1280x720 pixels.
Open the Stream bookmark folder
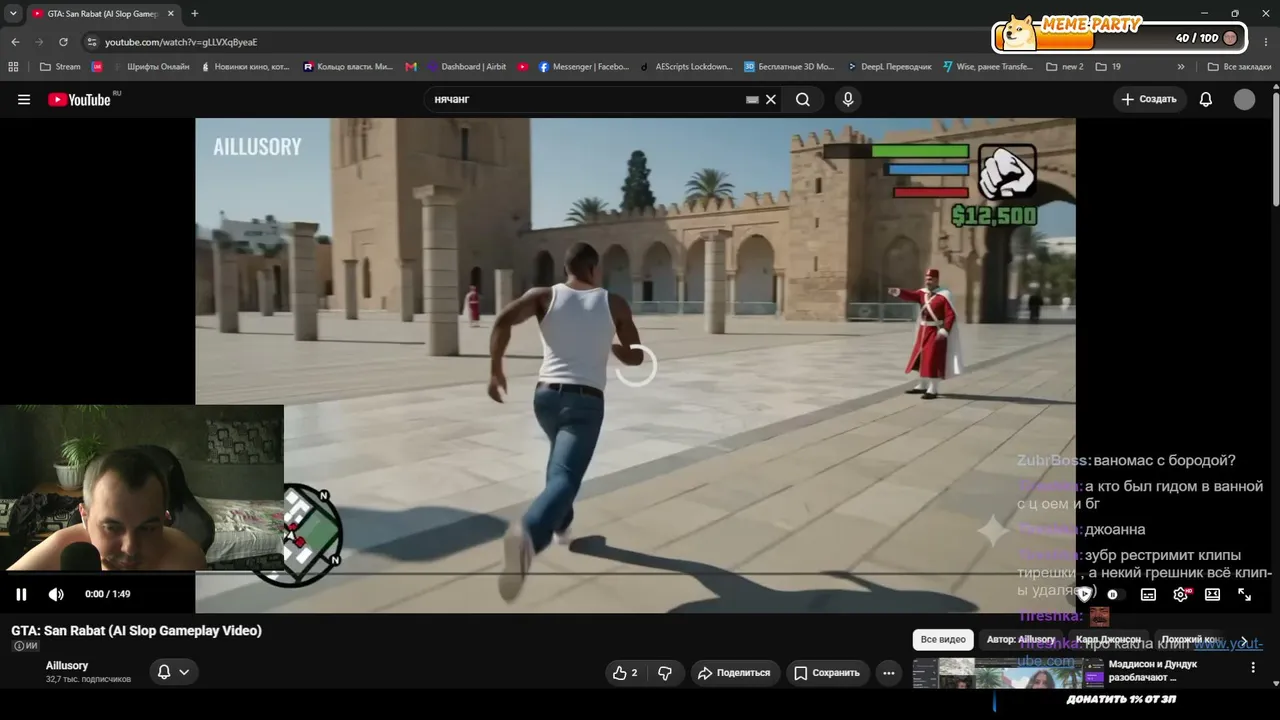(60, 67)
